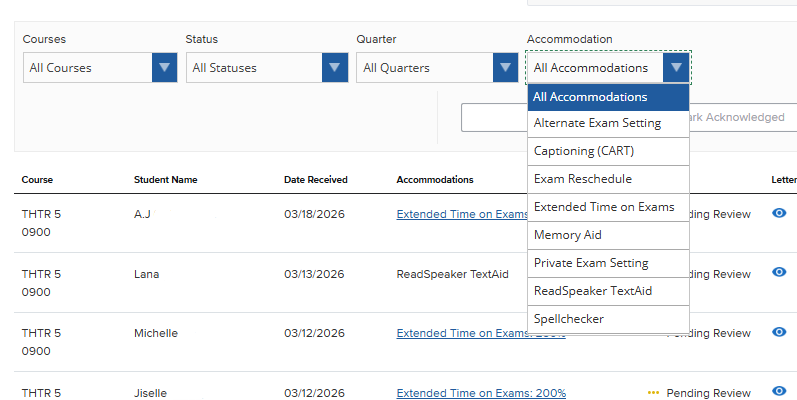This screenshot has width=797, height=400.
Task: View the letter eye icon for Michelle
Action: pyautogui.click(x=779, y=332)
